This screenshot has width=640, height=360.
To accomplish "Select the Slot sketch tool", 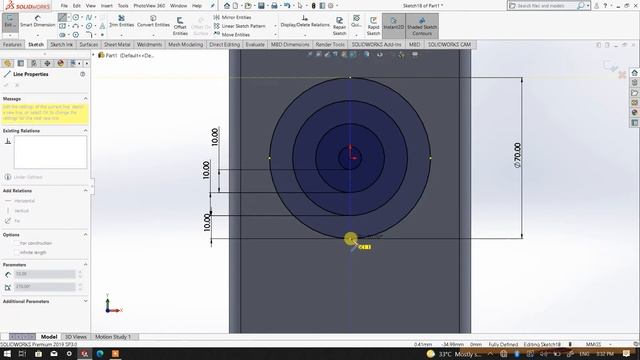I will point(62,35).
